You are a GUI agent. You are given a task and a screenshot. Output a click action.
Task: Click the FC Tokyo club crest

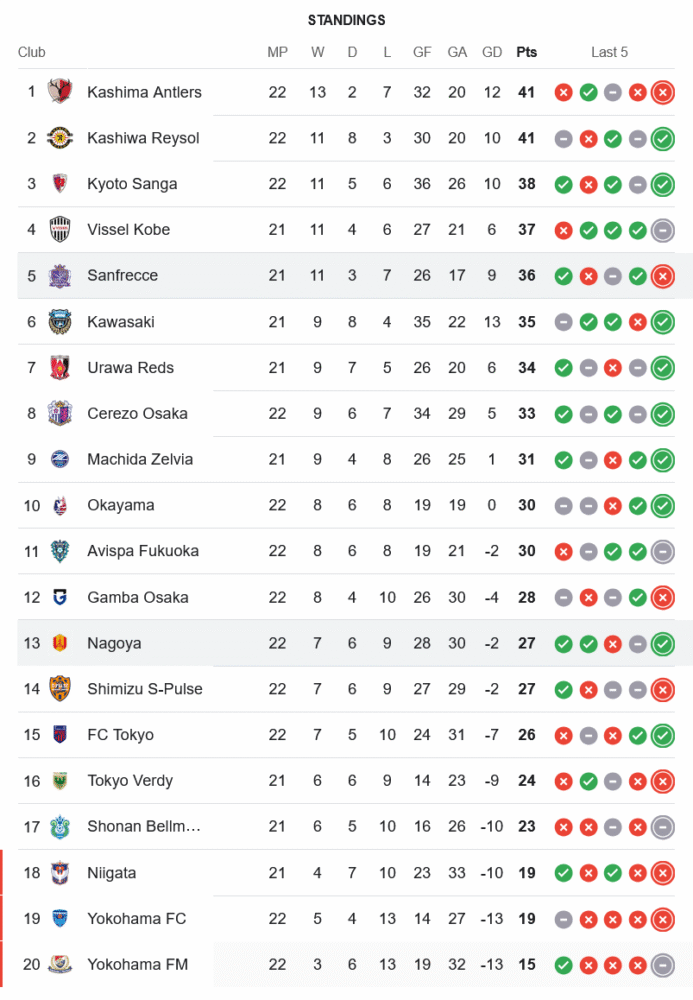click(x=60, y=735)
